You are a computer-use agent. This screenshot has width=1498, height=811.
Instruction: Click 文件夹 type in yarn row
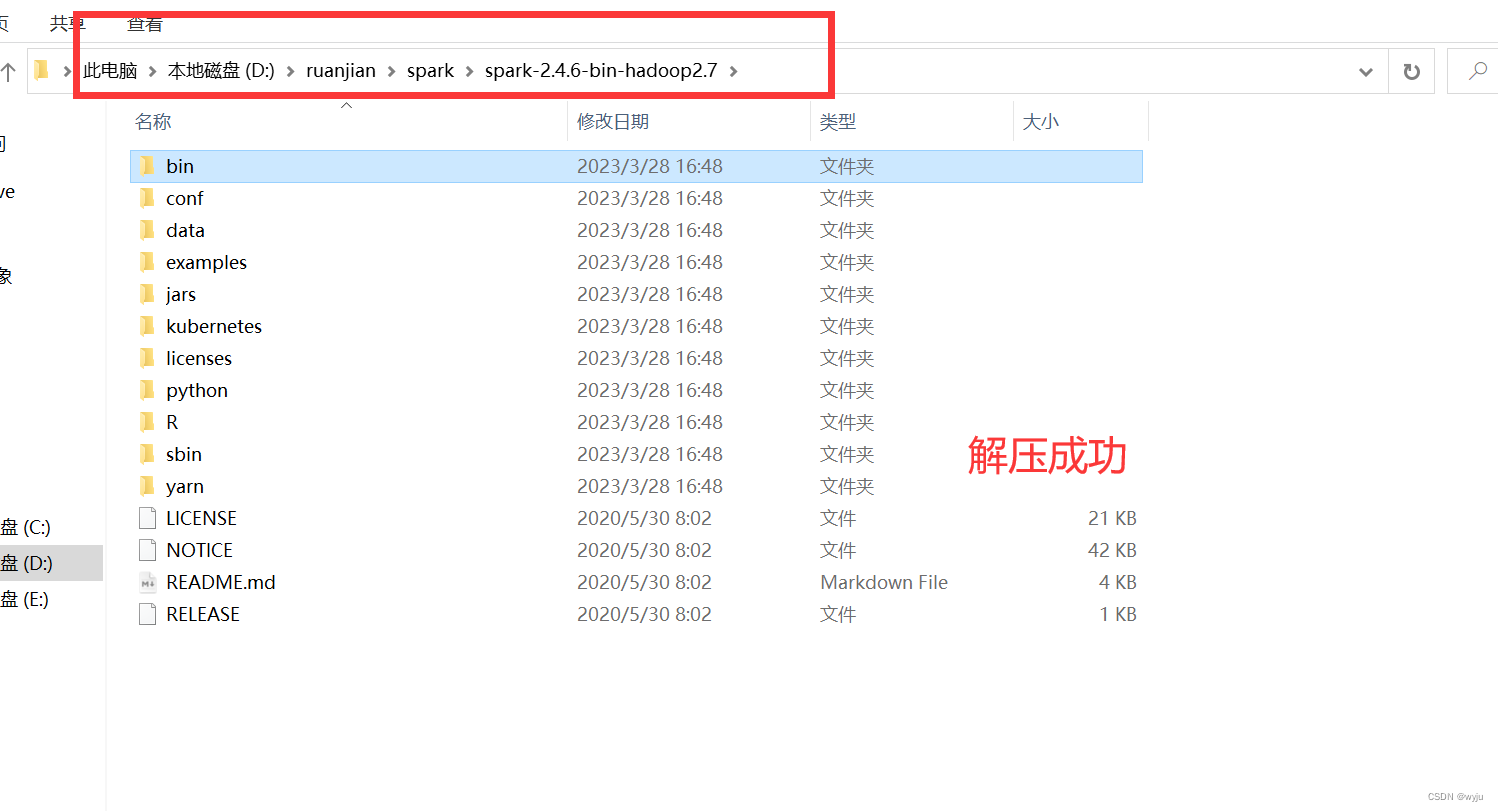click(x=847, y=486)
